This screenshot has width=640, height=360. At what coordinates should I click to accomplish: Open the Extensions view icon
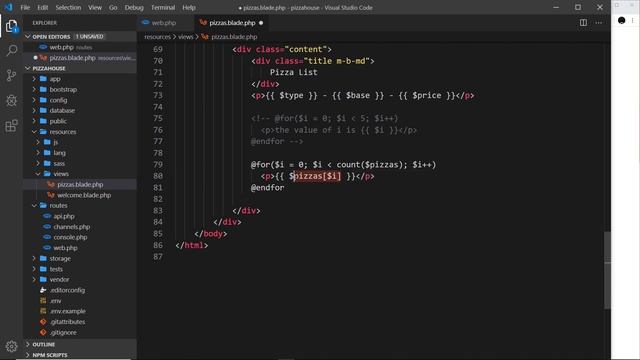[x=11, y=125]
